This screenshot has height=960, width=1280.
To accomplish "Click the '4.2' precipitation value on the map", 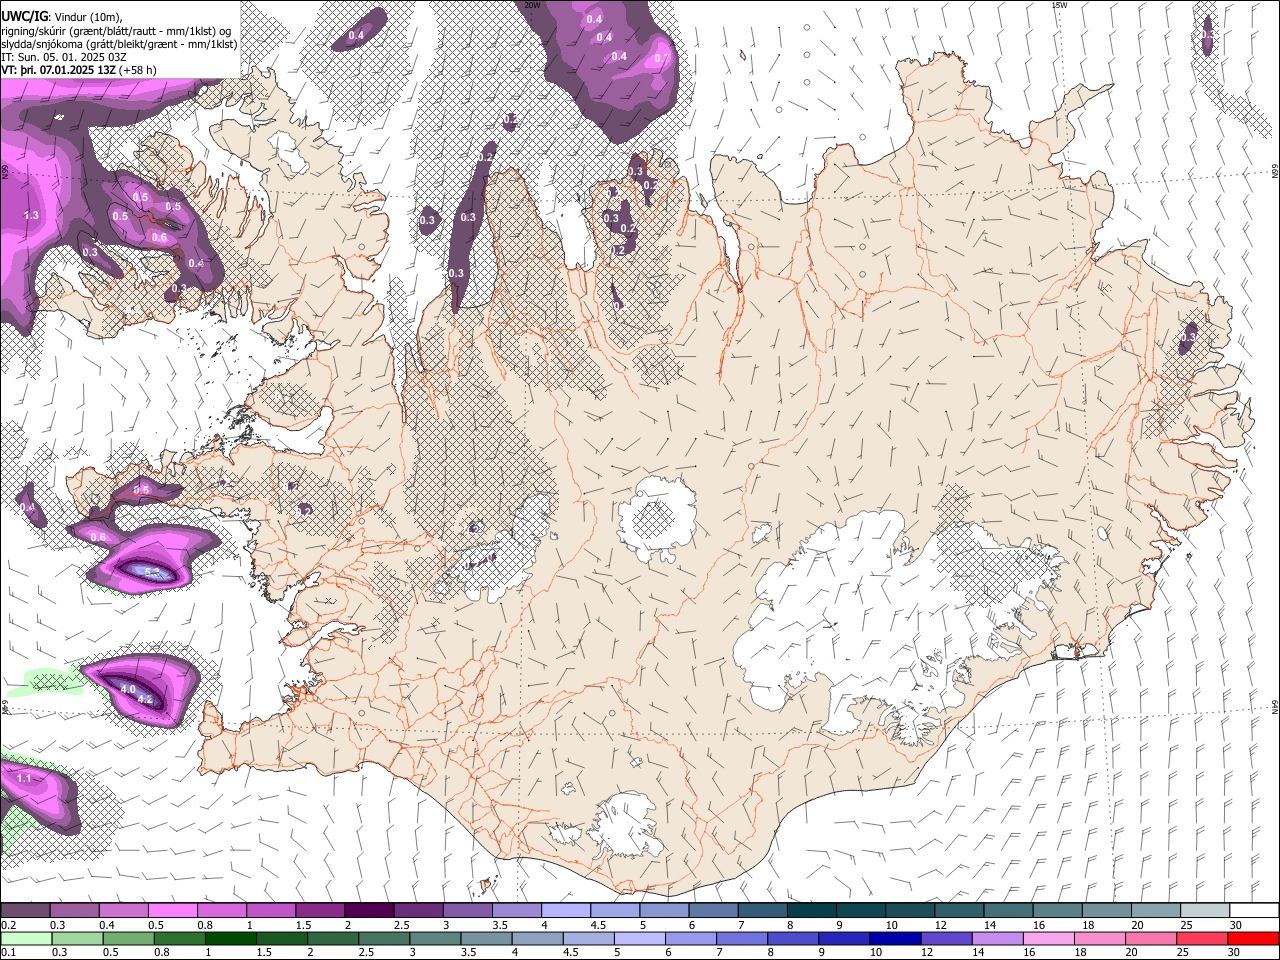I will point(145,699).
